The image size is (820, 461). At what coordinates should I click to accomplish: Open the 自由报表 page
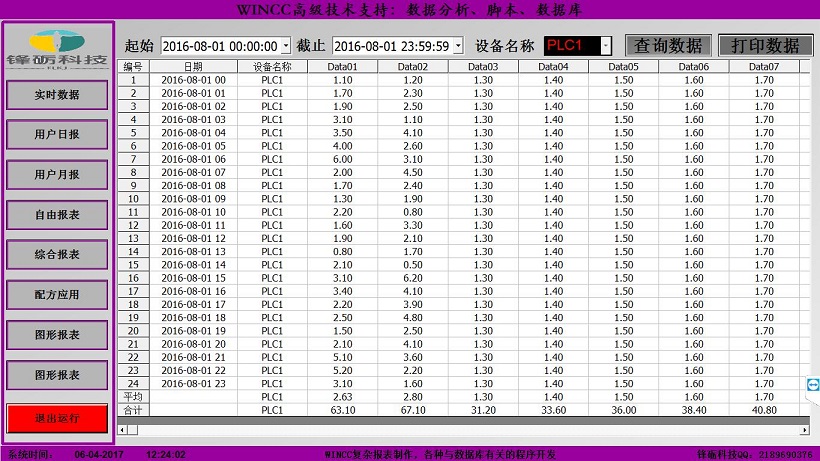(57, 215)
